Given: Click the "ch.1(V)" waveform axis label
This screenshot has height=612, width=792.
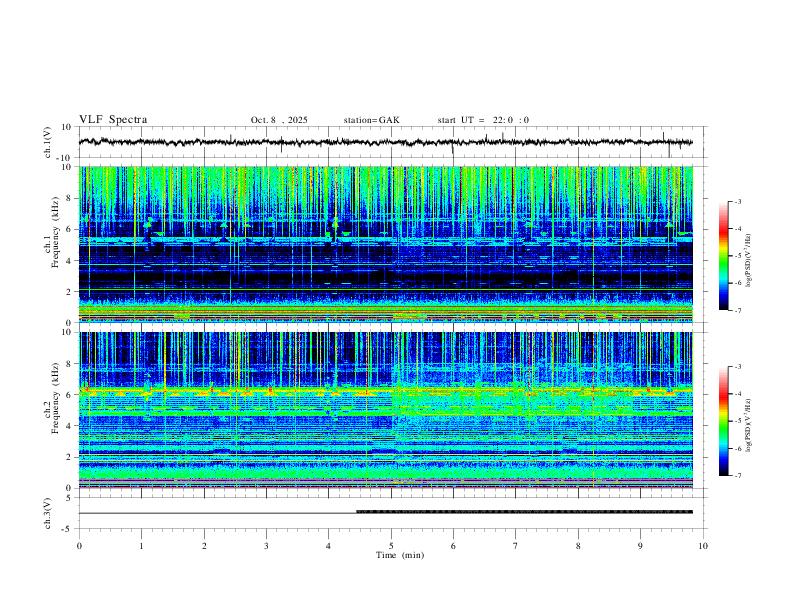Looking at the screenshot, I should pos(48,142).
